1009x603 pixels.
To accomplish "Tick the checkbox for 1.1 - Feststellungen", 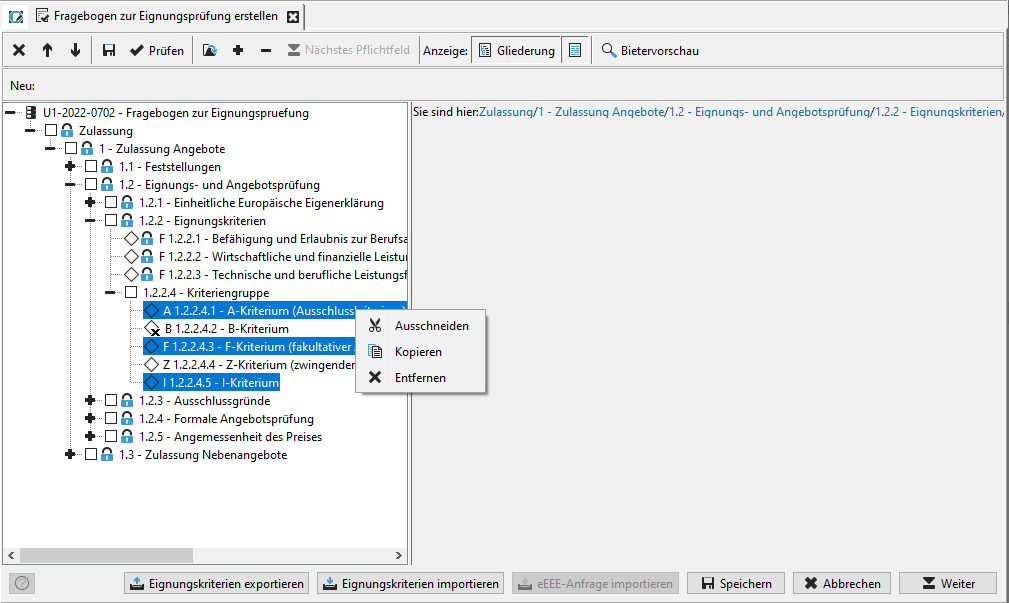I will tap(91, 167).
